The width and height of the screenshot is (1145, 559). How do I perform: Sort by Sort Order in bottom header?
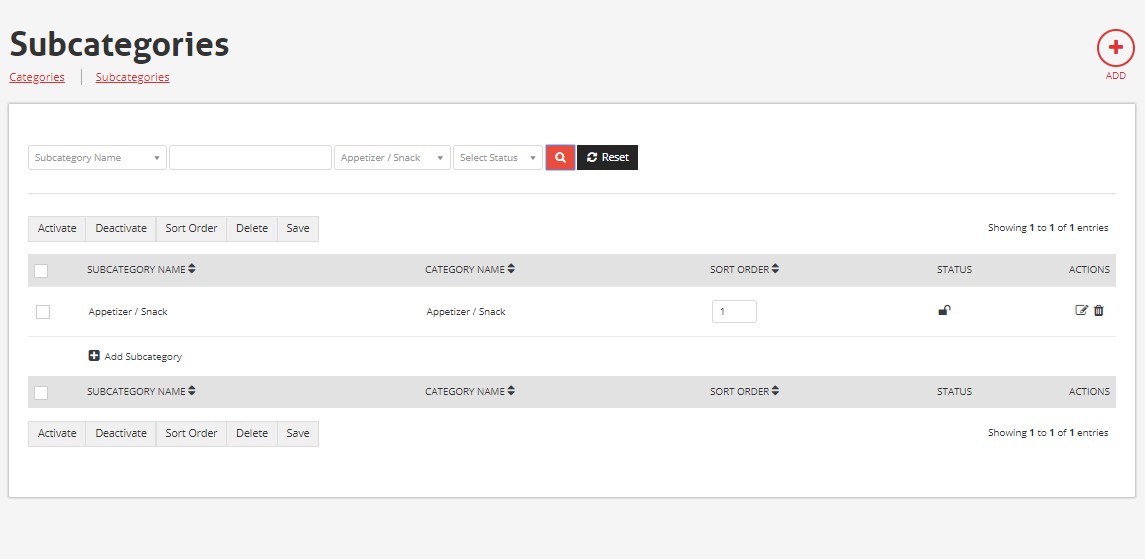point(744,391)
